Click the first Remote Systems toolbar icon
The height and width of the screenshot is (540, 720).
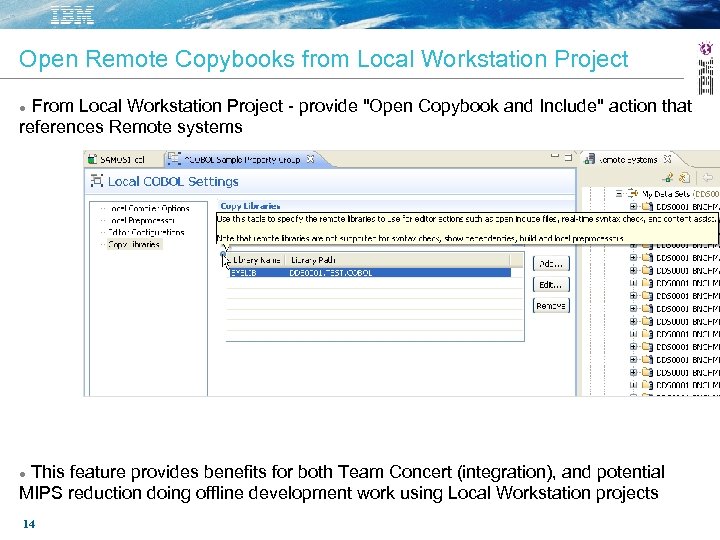point(668,178)
